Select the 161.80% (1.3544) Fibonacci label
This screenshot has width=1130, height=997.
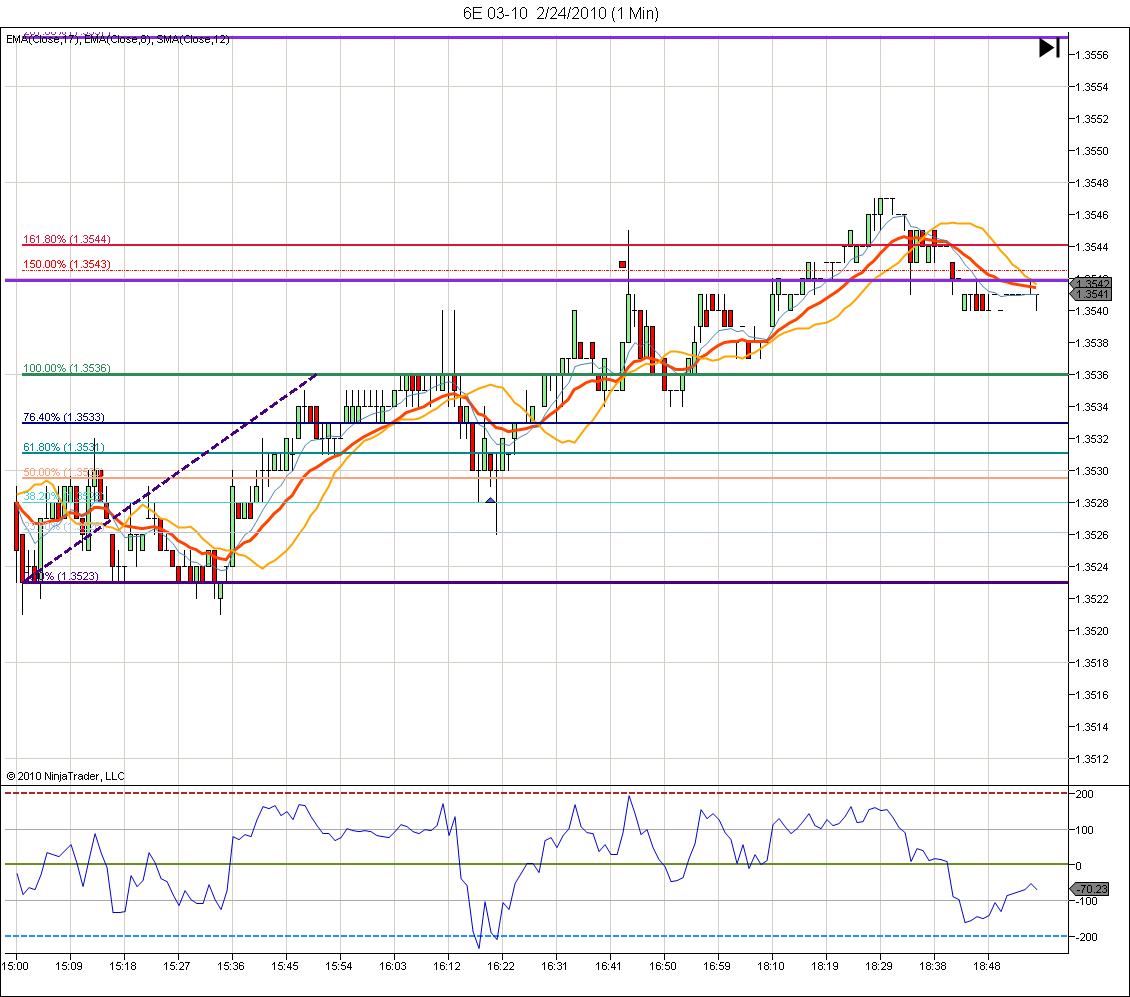[x=67, y=239]
